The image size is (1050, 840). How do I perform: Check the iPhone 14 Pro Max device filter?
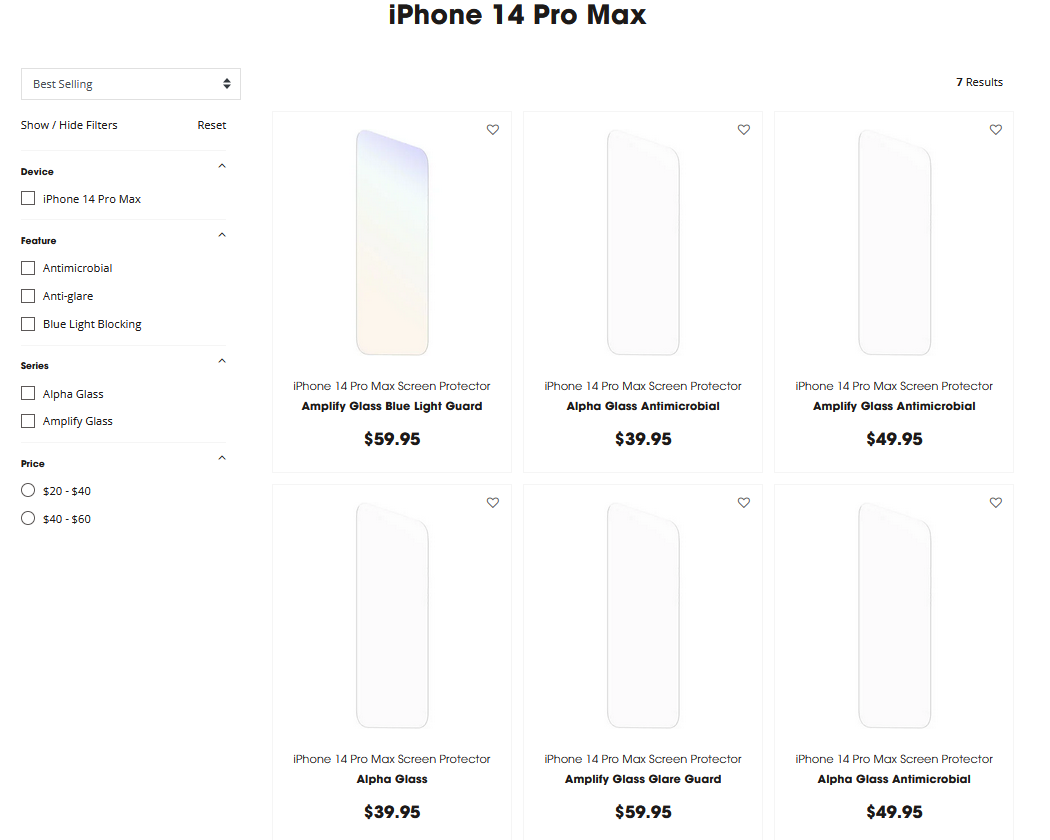(27, 198)
